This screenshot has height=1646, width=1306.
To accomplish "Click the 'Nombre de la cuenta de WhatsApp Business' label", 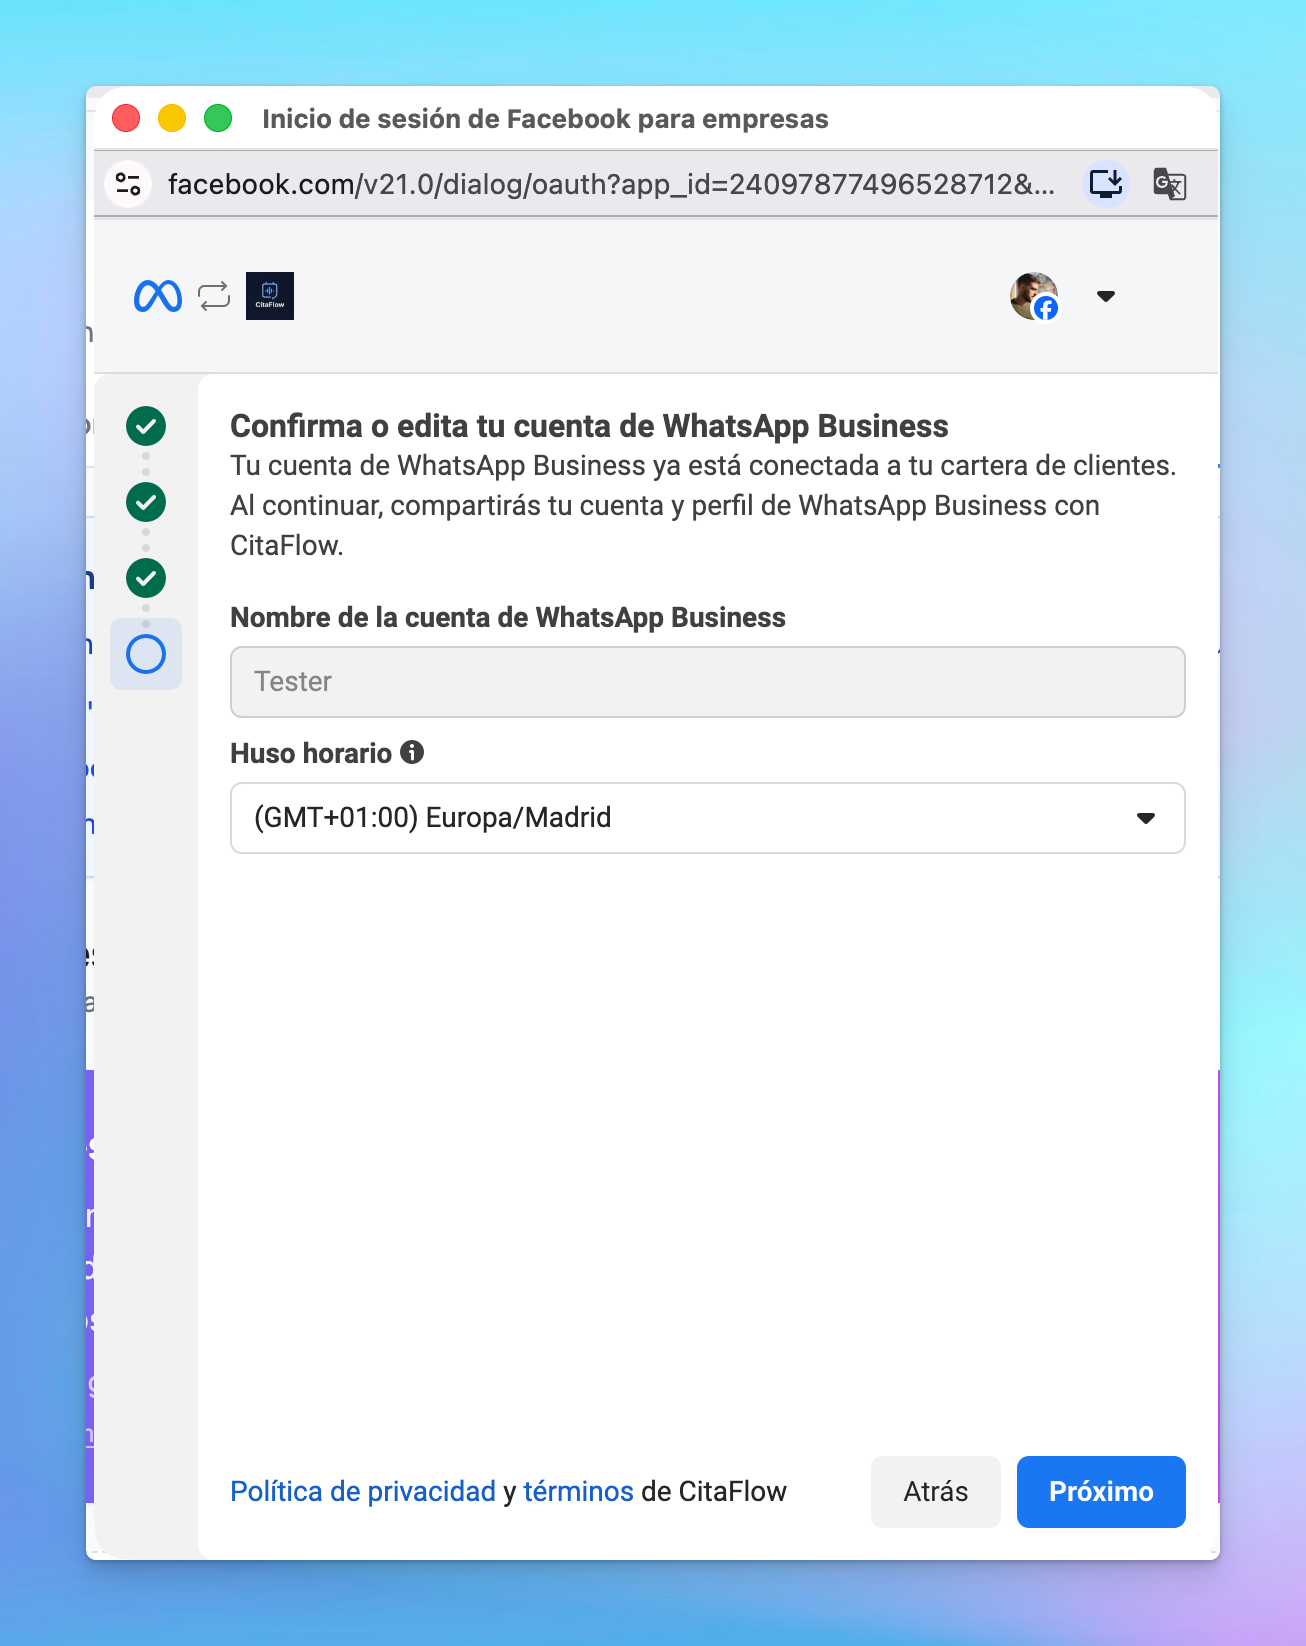I will 508,618.
